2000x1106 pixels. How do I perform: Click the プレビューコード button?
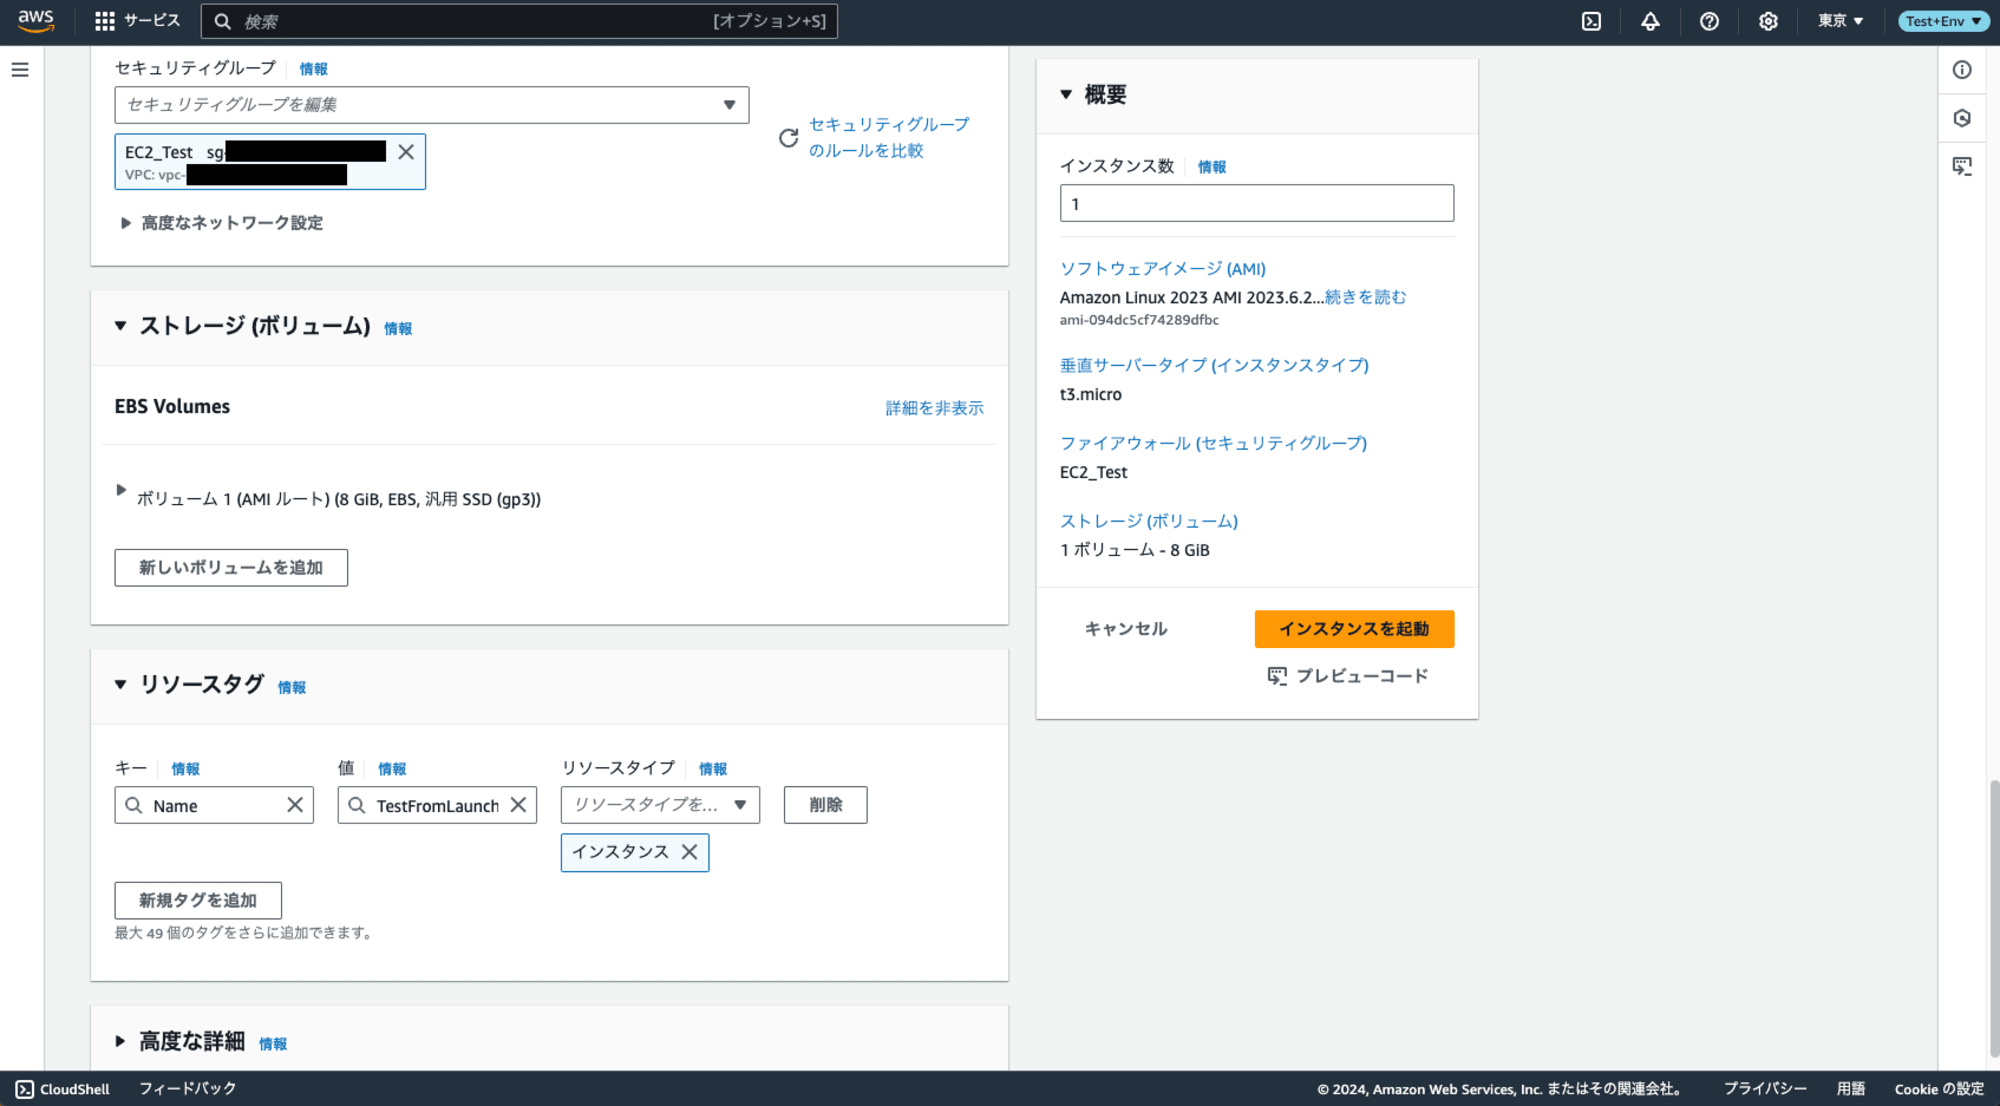tap(1347, 677)
